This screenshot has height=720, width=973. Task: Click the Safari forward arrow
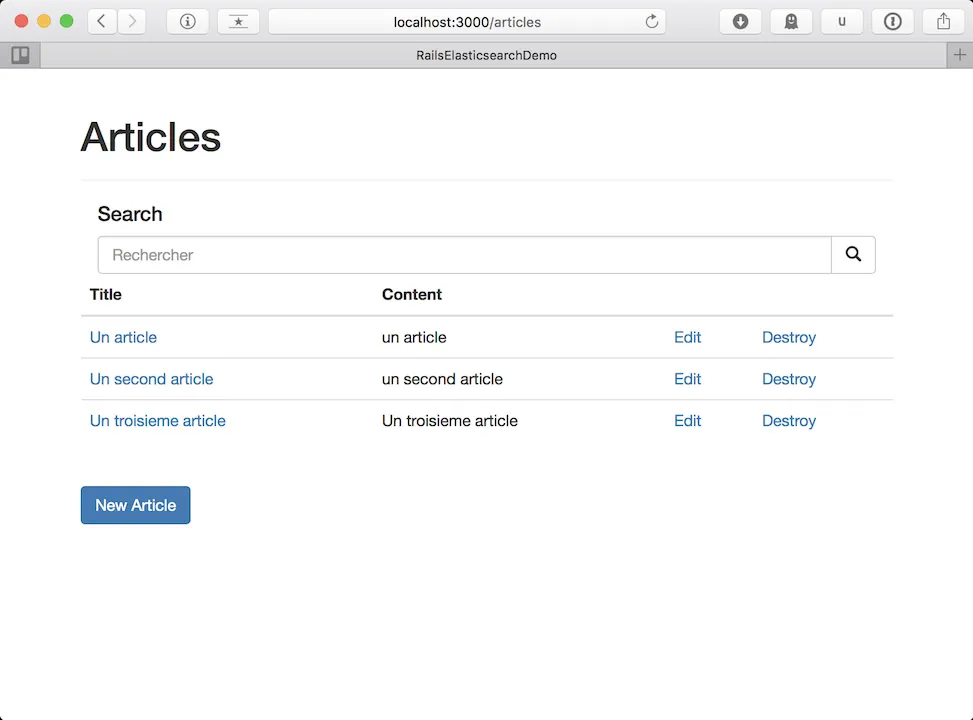[132, 22]
